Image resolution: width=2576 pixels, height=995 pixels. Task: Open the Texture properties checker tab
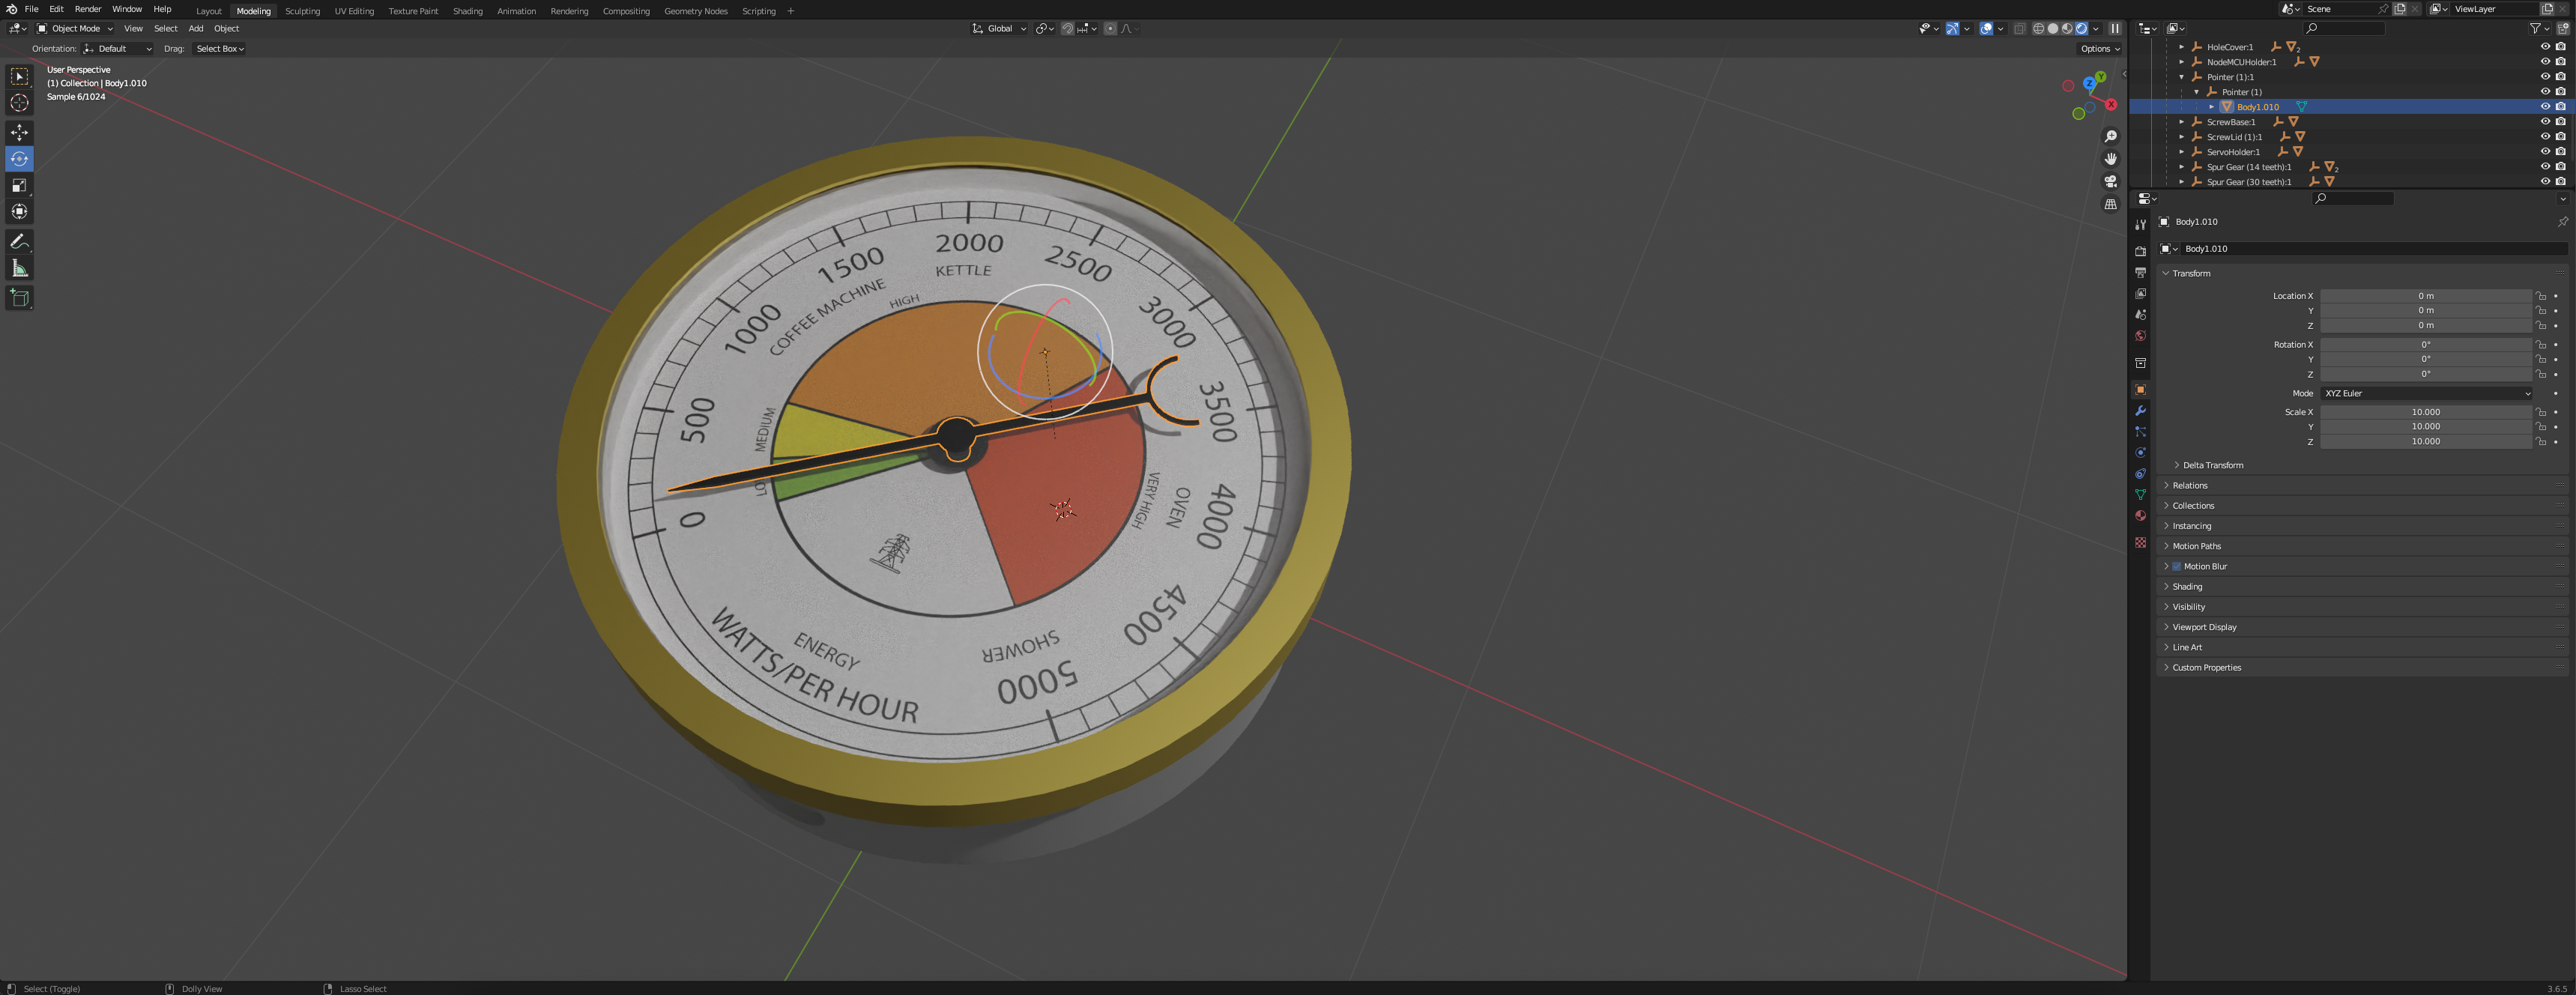(x=2140, y=542)
